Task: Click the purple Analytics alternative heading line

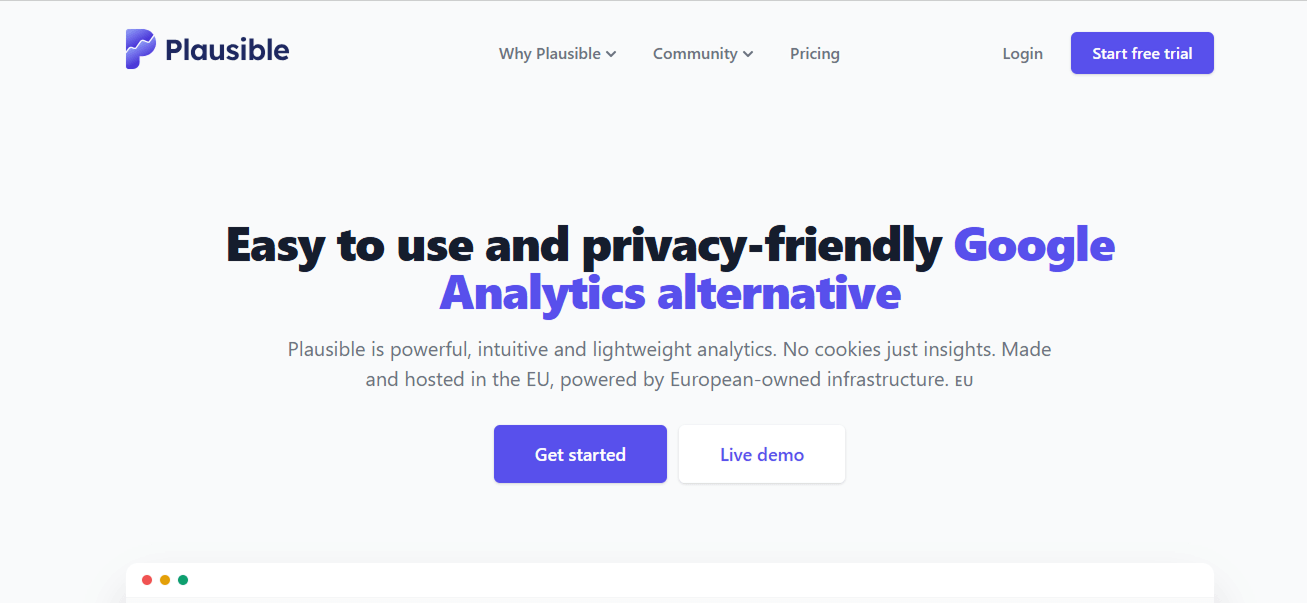Action: click(x=670, y=294)
